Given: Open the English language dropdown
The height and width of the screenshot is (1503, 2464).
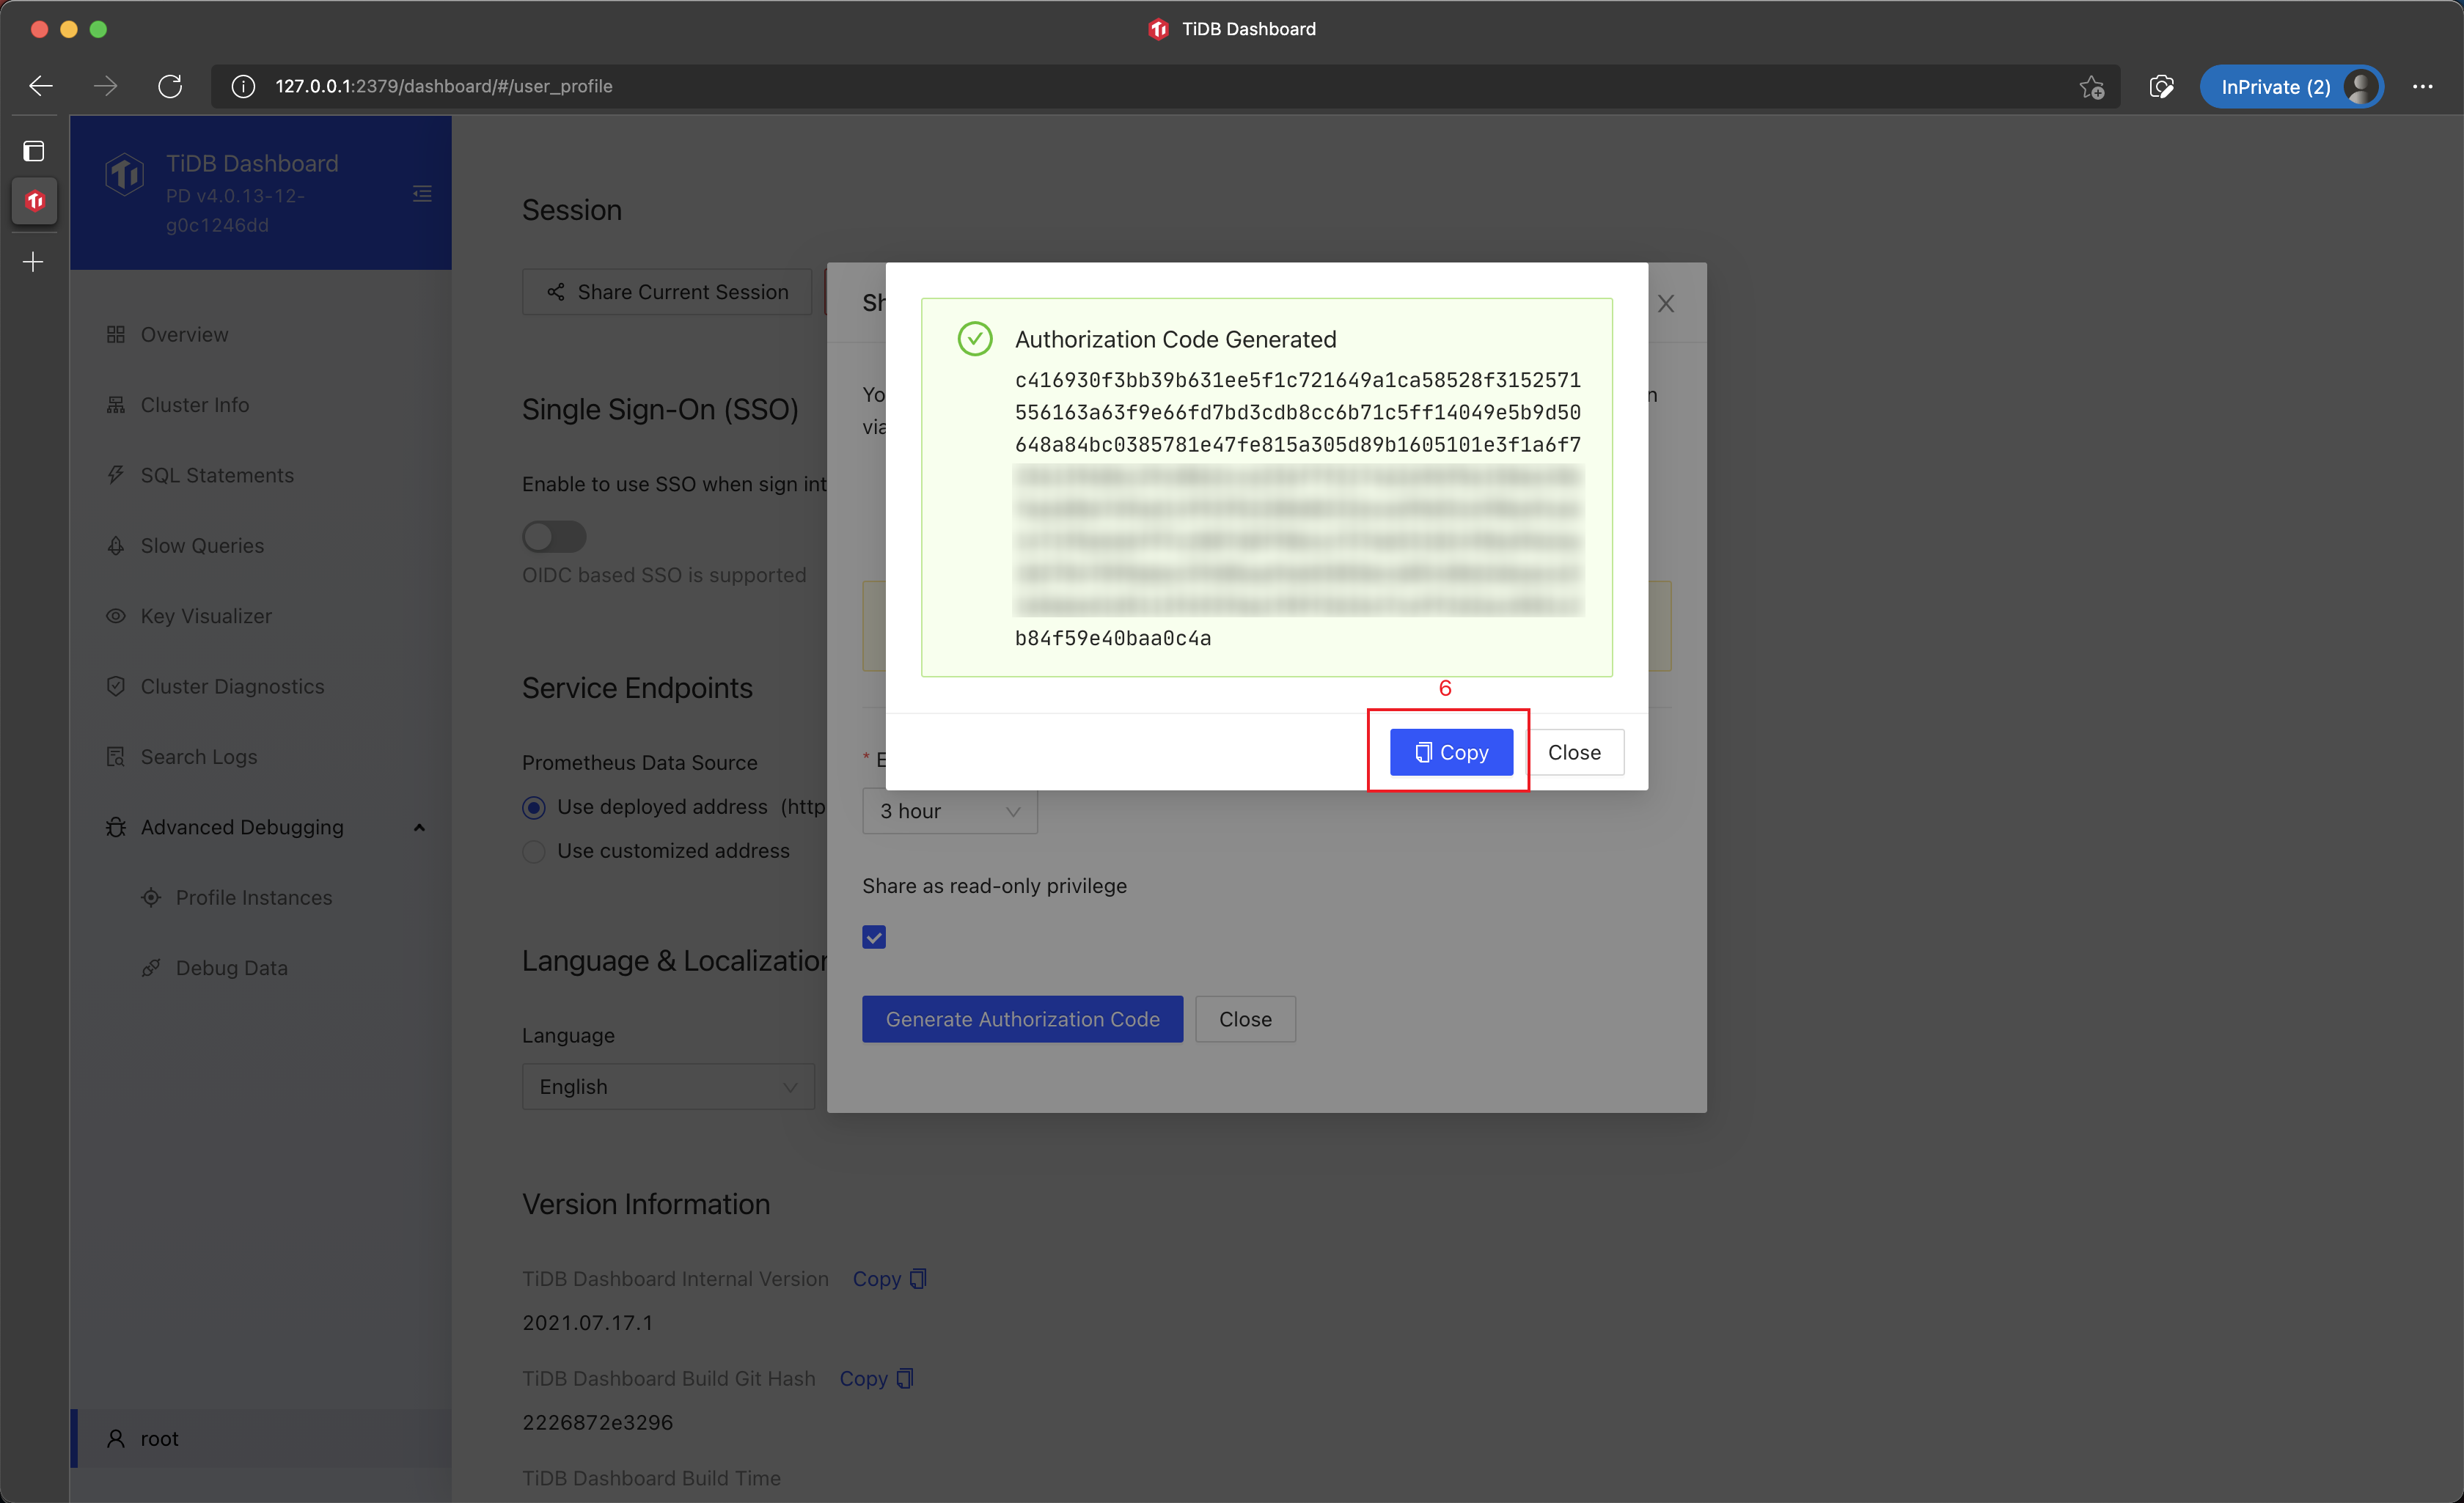Looking at the screenshot, I should pos(668,1086).
